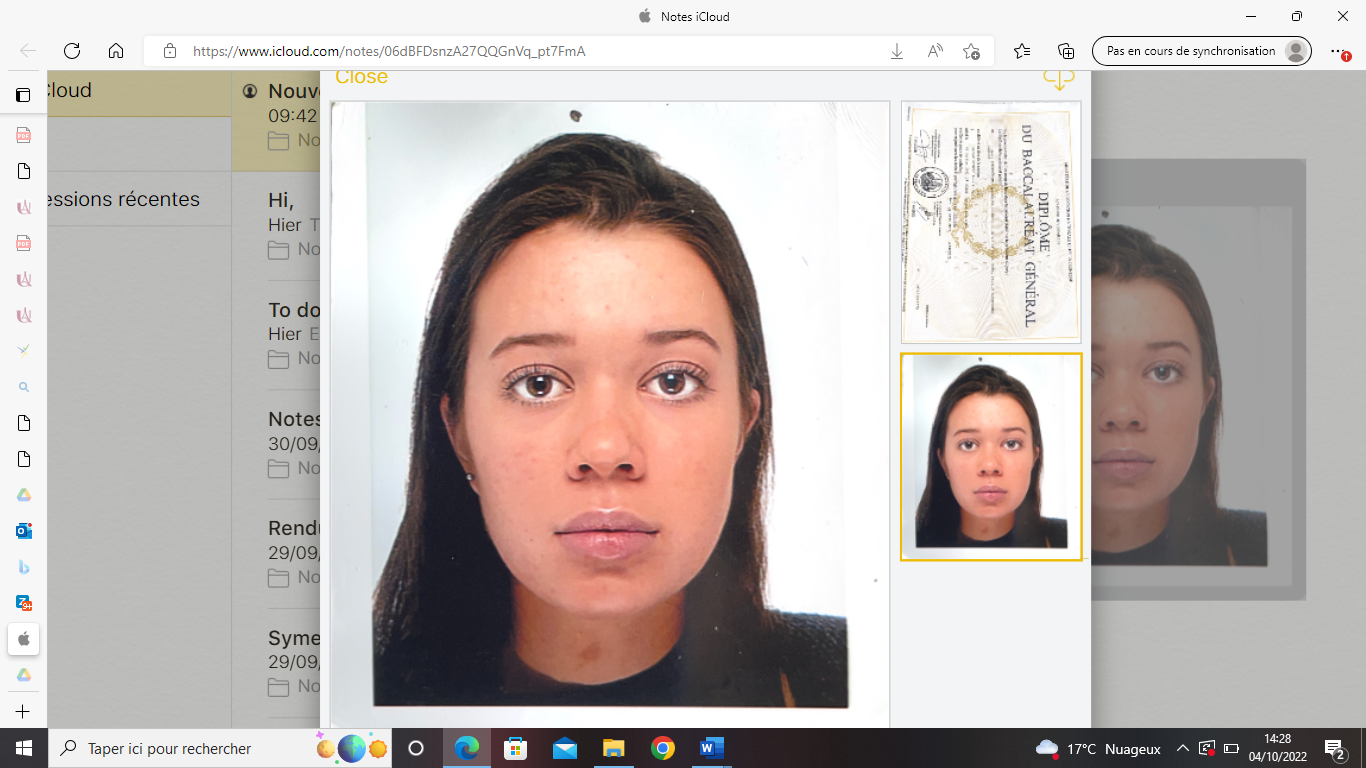The image size is (1366, 768).
Task: Open a new tab with plus button
Action: click(23, 712)
